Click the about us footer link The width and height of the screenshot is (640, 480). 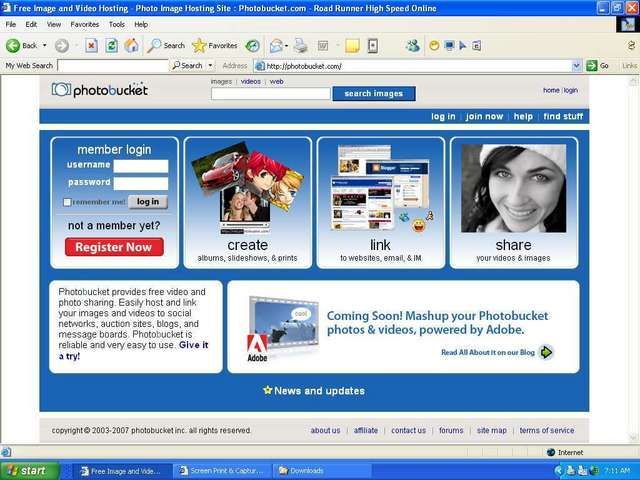tap(325, 430)
